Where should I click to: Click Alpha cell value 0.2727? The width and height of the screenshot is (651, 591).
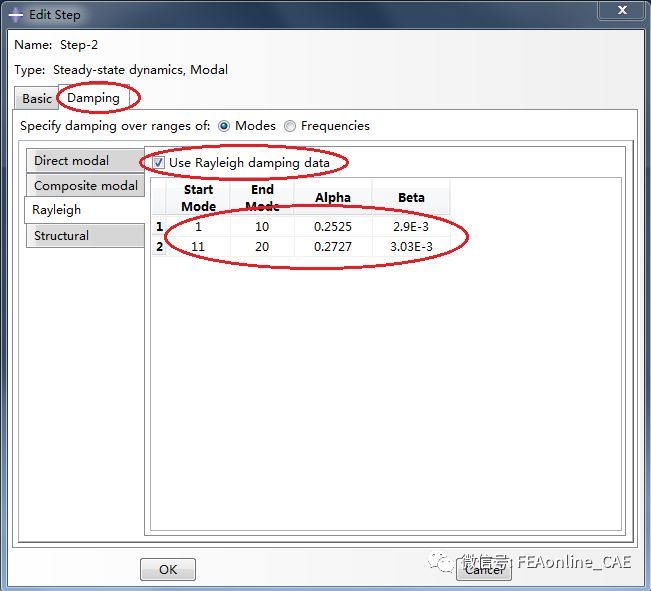tap(332, 246)
